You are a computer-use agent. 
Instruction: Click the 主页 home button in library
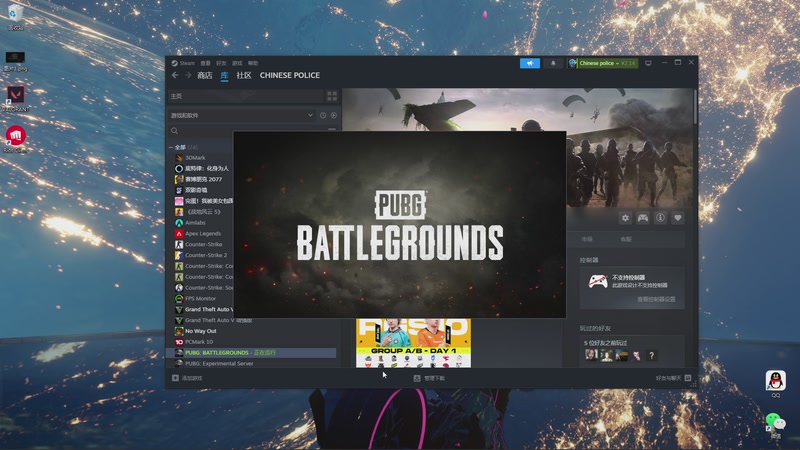[245, 96]
